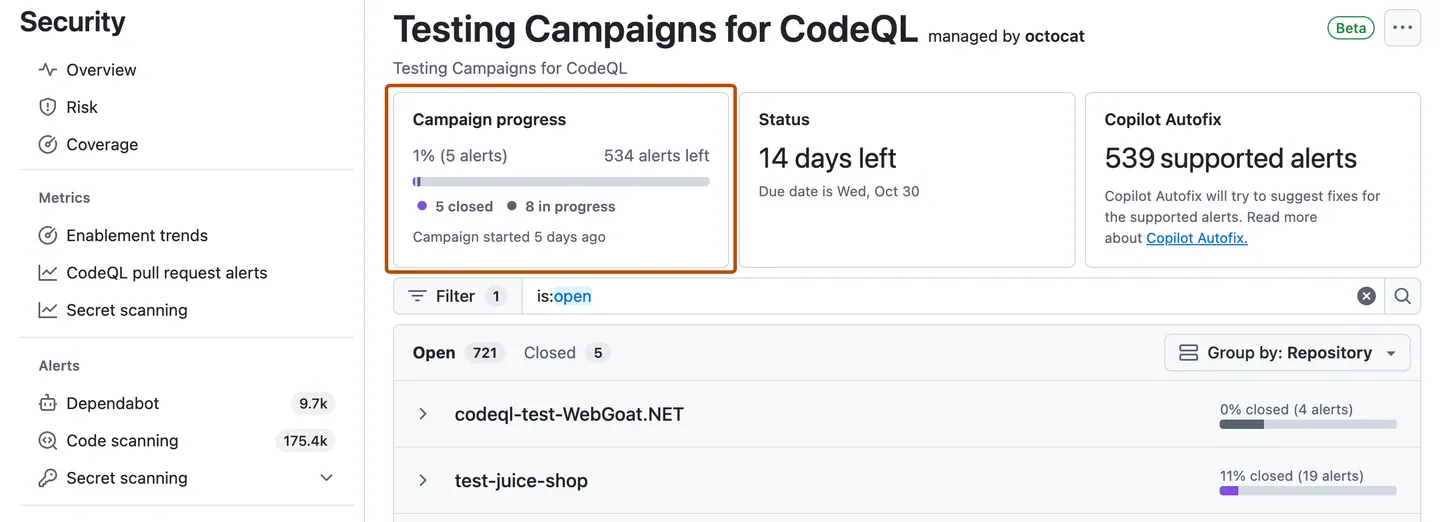This screenshot has width=1440, height=522.
Task: Open the Group by: Repository dropdown
Action: pyautogui.click(x=1287, y=353)
